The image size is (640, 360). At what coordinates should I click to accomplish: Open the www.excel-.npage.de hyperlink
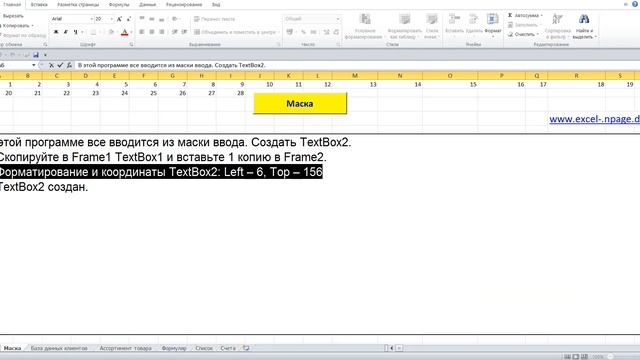tap(594, 119)
